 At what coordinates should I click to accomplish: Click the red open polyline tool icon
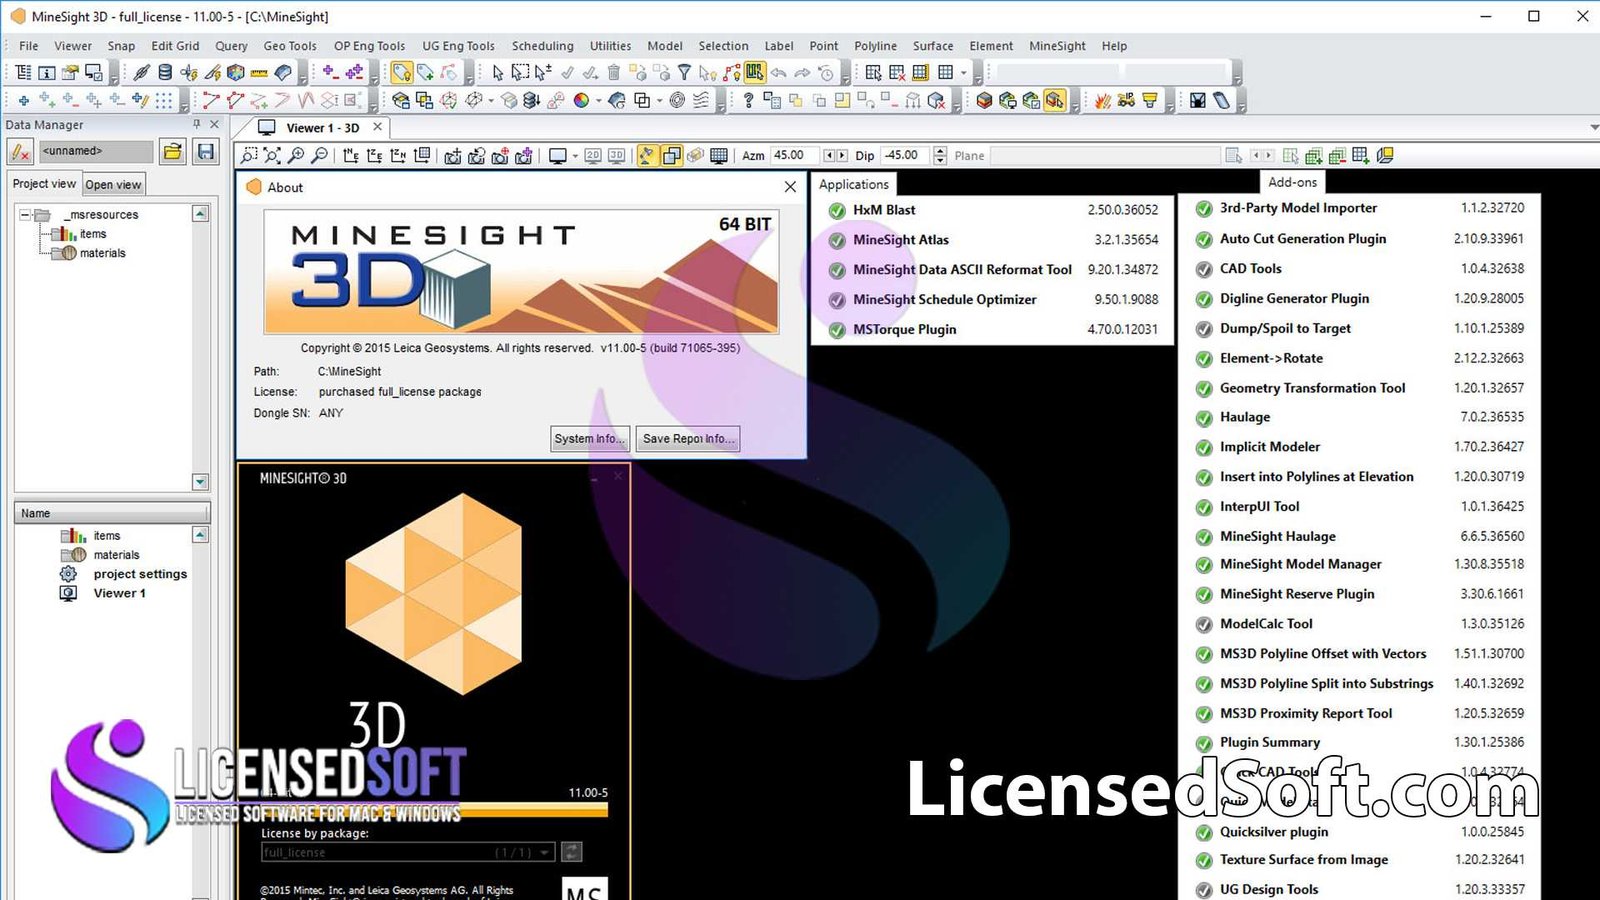211,100
